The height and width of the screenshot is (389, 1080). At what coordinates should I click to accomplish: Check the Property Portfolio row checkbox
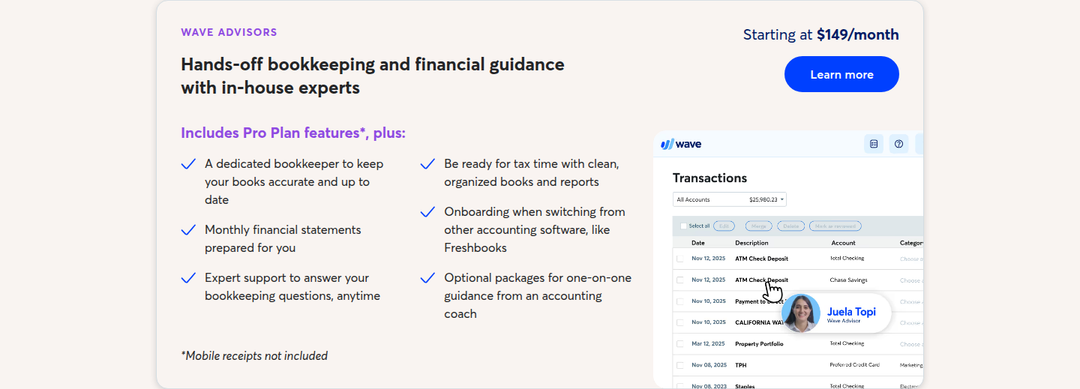coord(680,344)
